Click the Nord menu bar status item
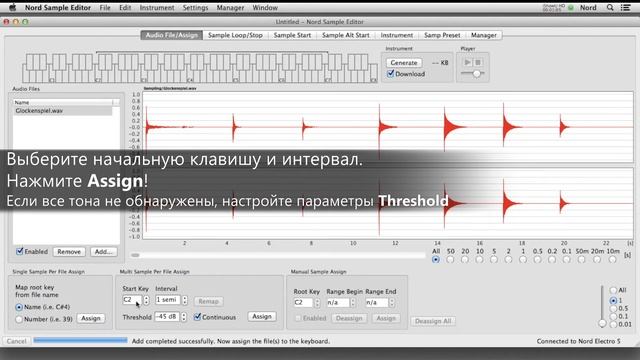Viewport: 640px width, 360px height. (588, 7)
